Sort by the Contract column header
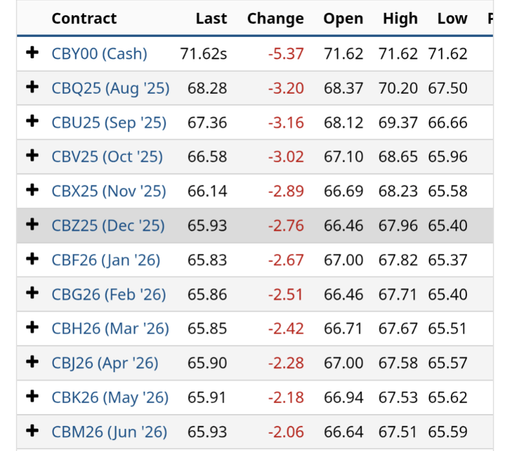This screenshot has width=510, height=451. (x=84, y=18)
